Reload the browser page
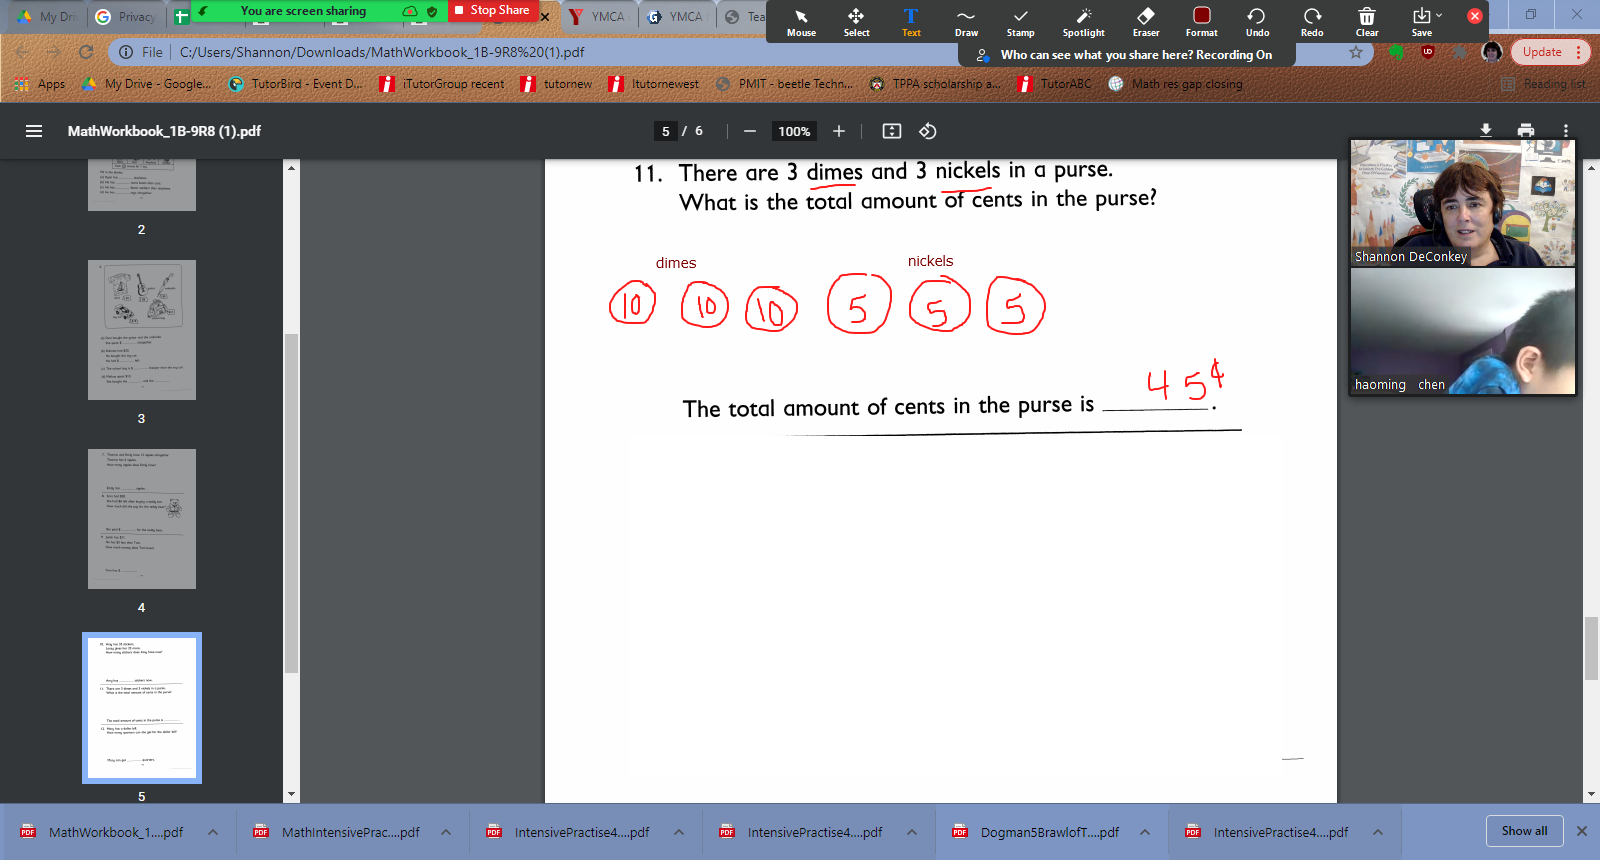This screenshot has height=860, width=1600. click(x=86, y=52)
